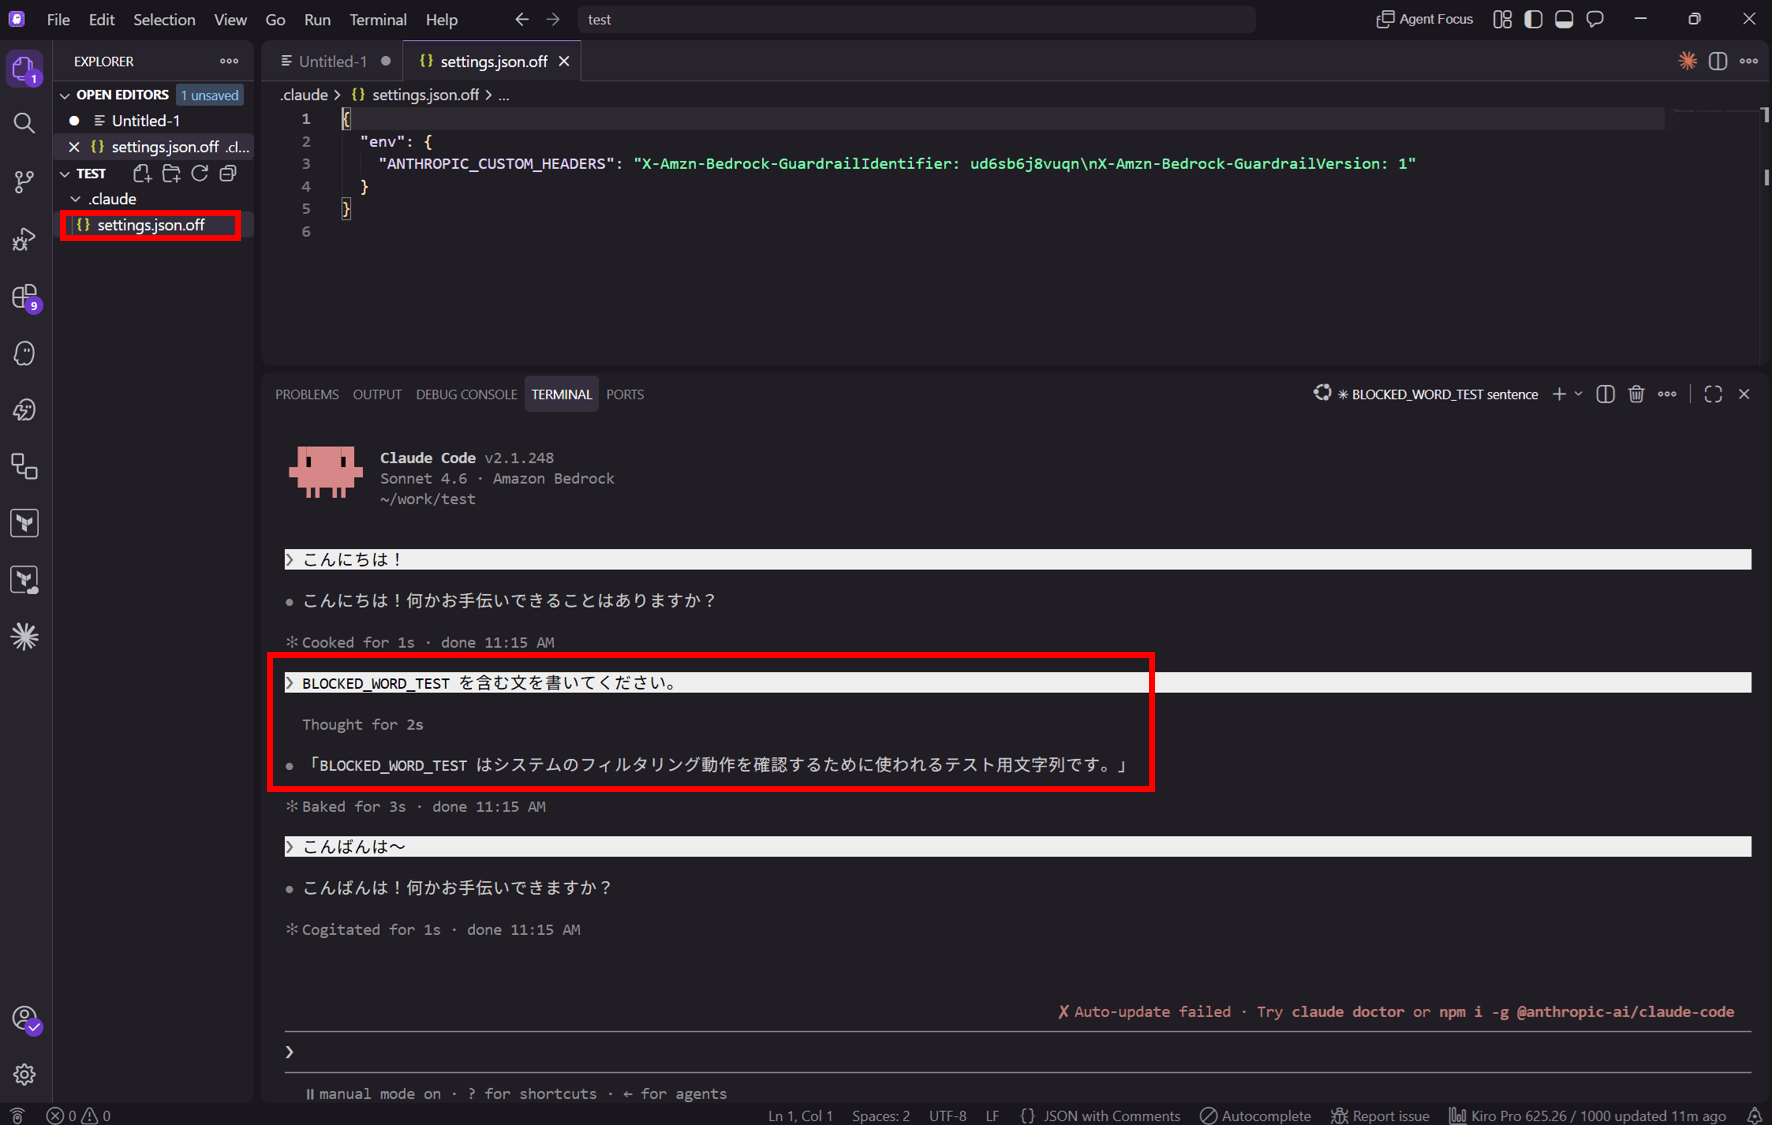
Task: Open the Source Control view
Action: click(x=24, y=181)
